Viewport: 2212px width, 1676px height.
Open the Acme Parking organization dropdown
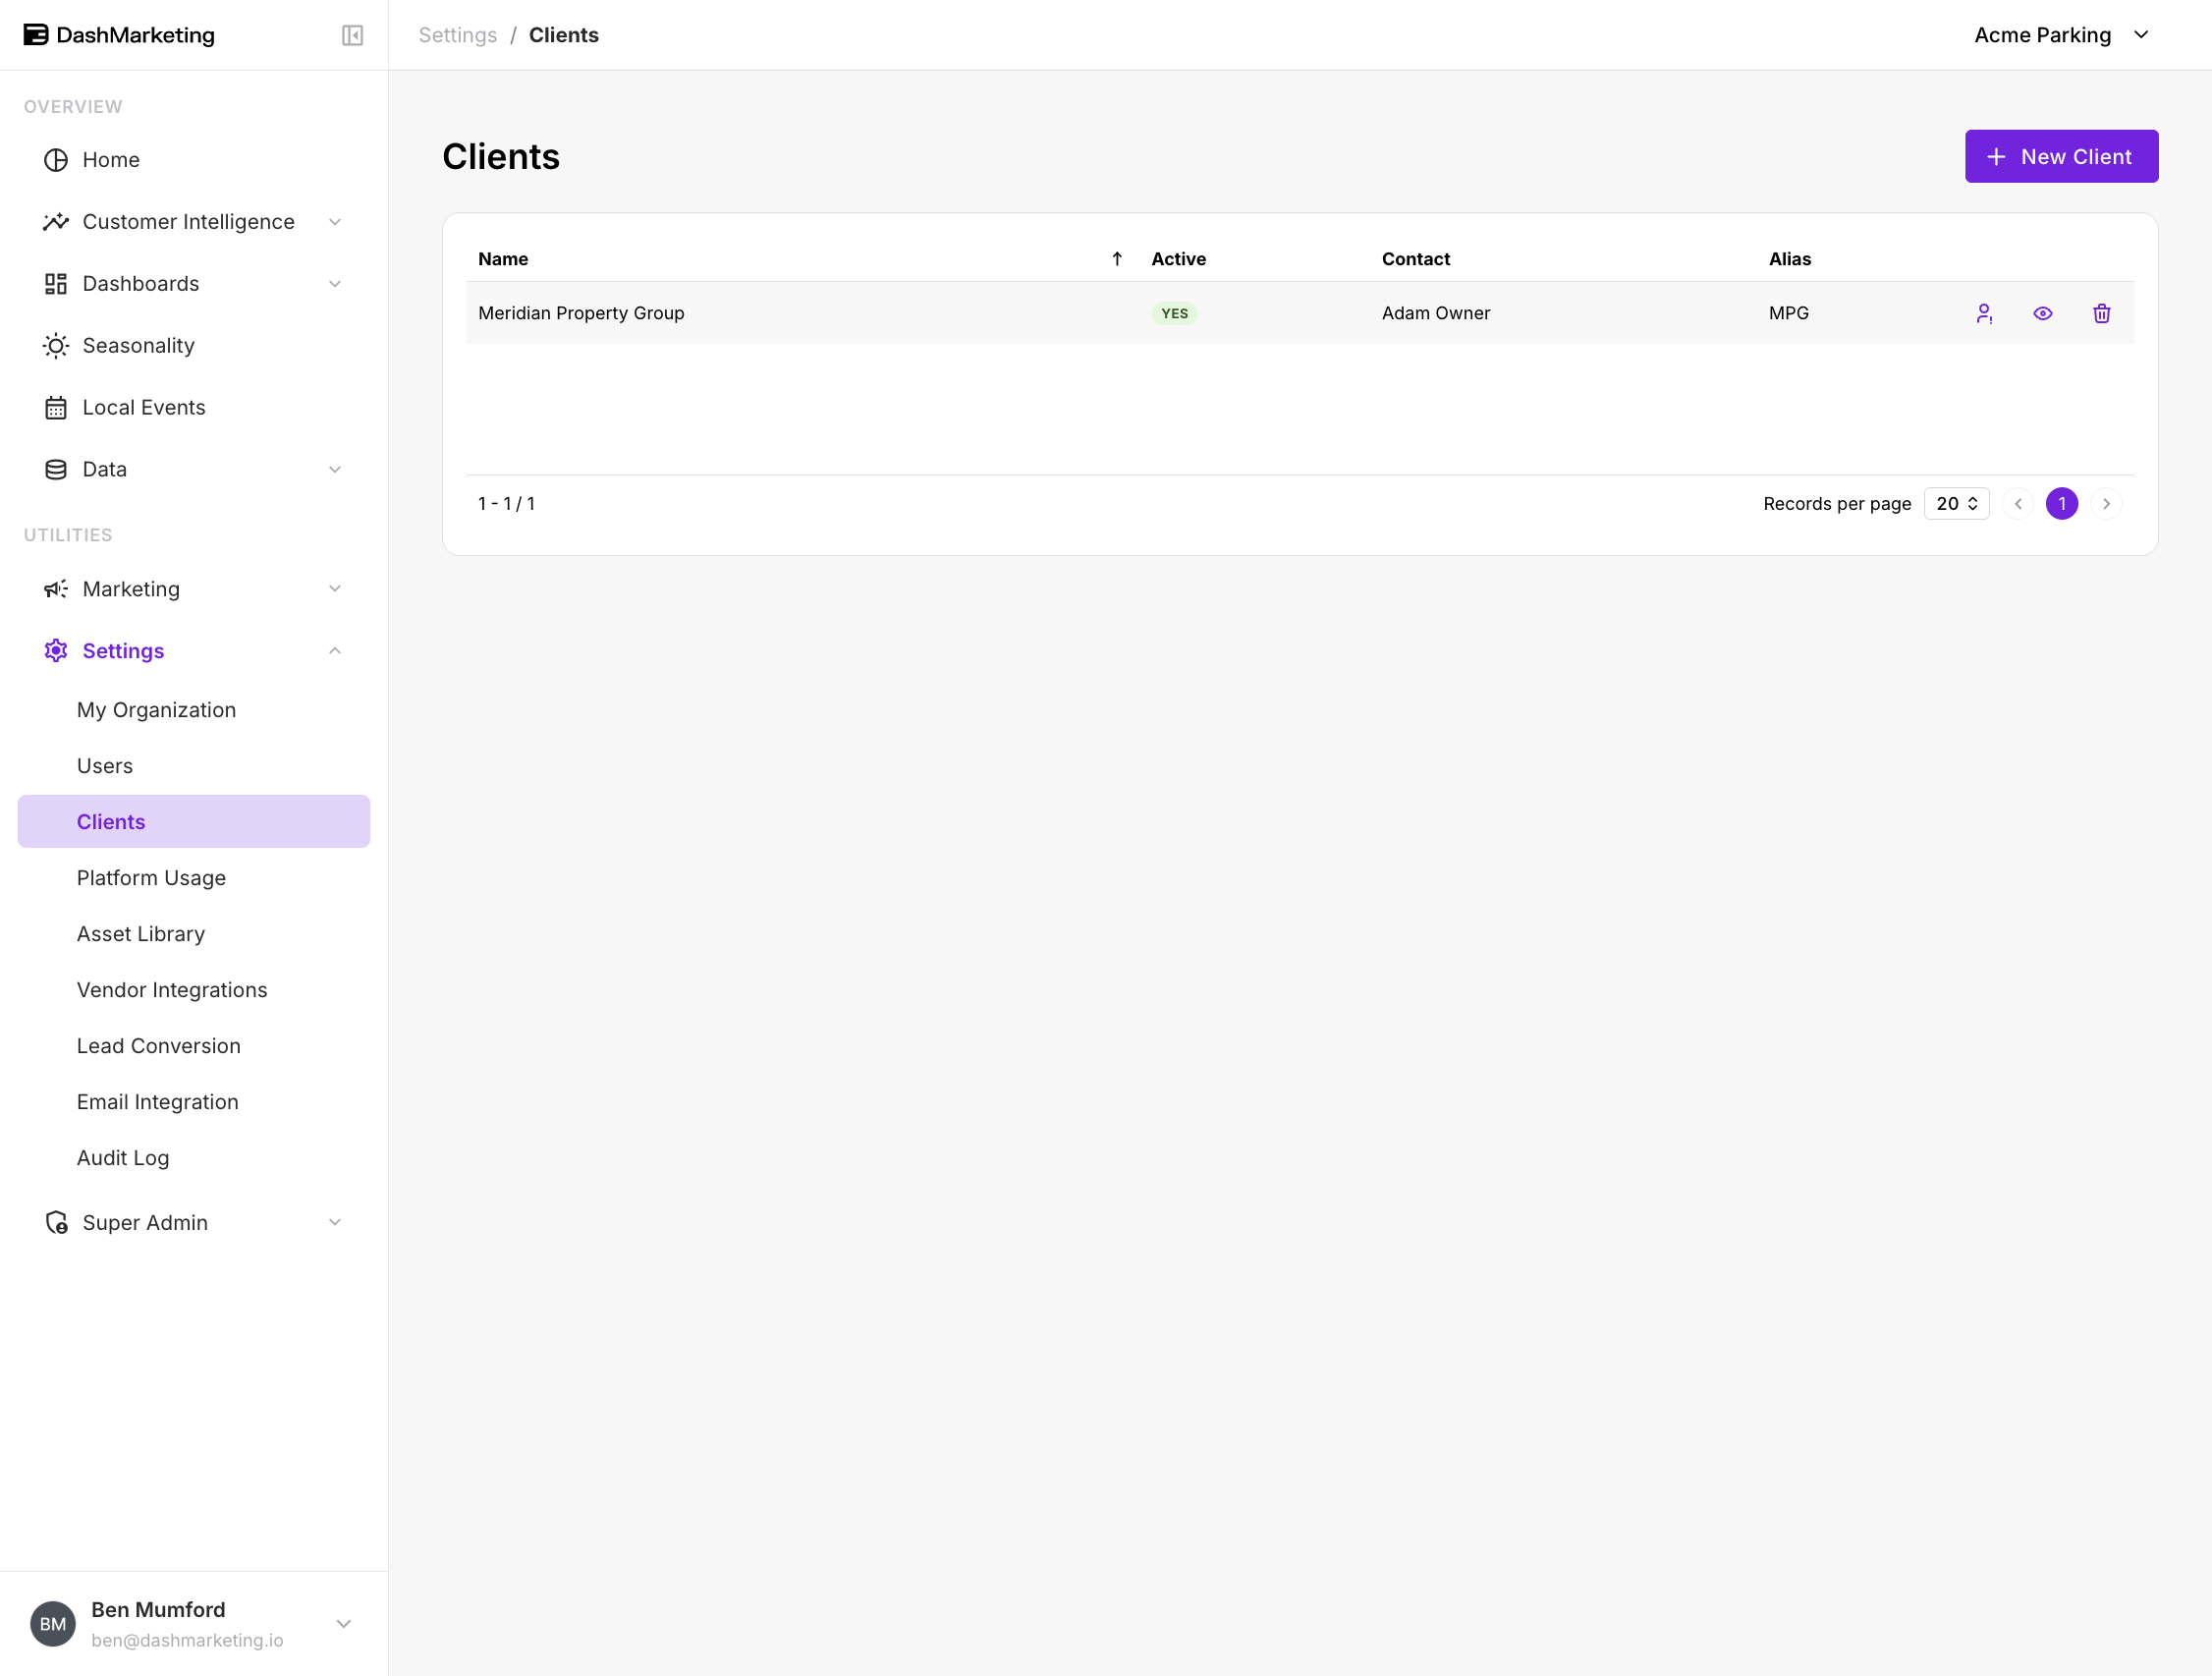pos(2062,35)
